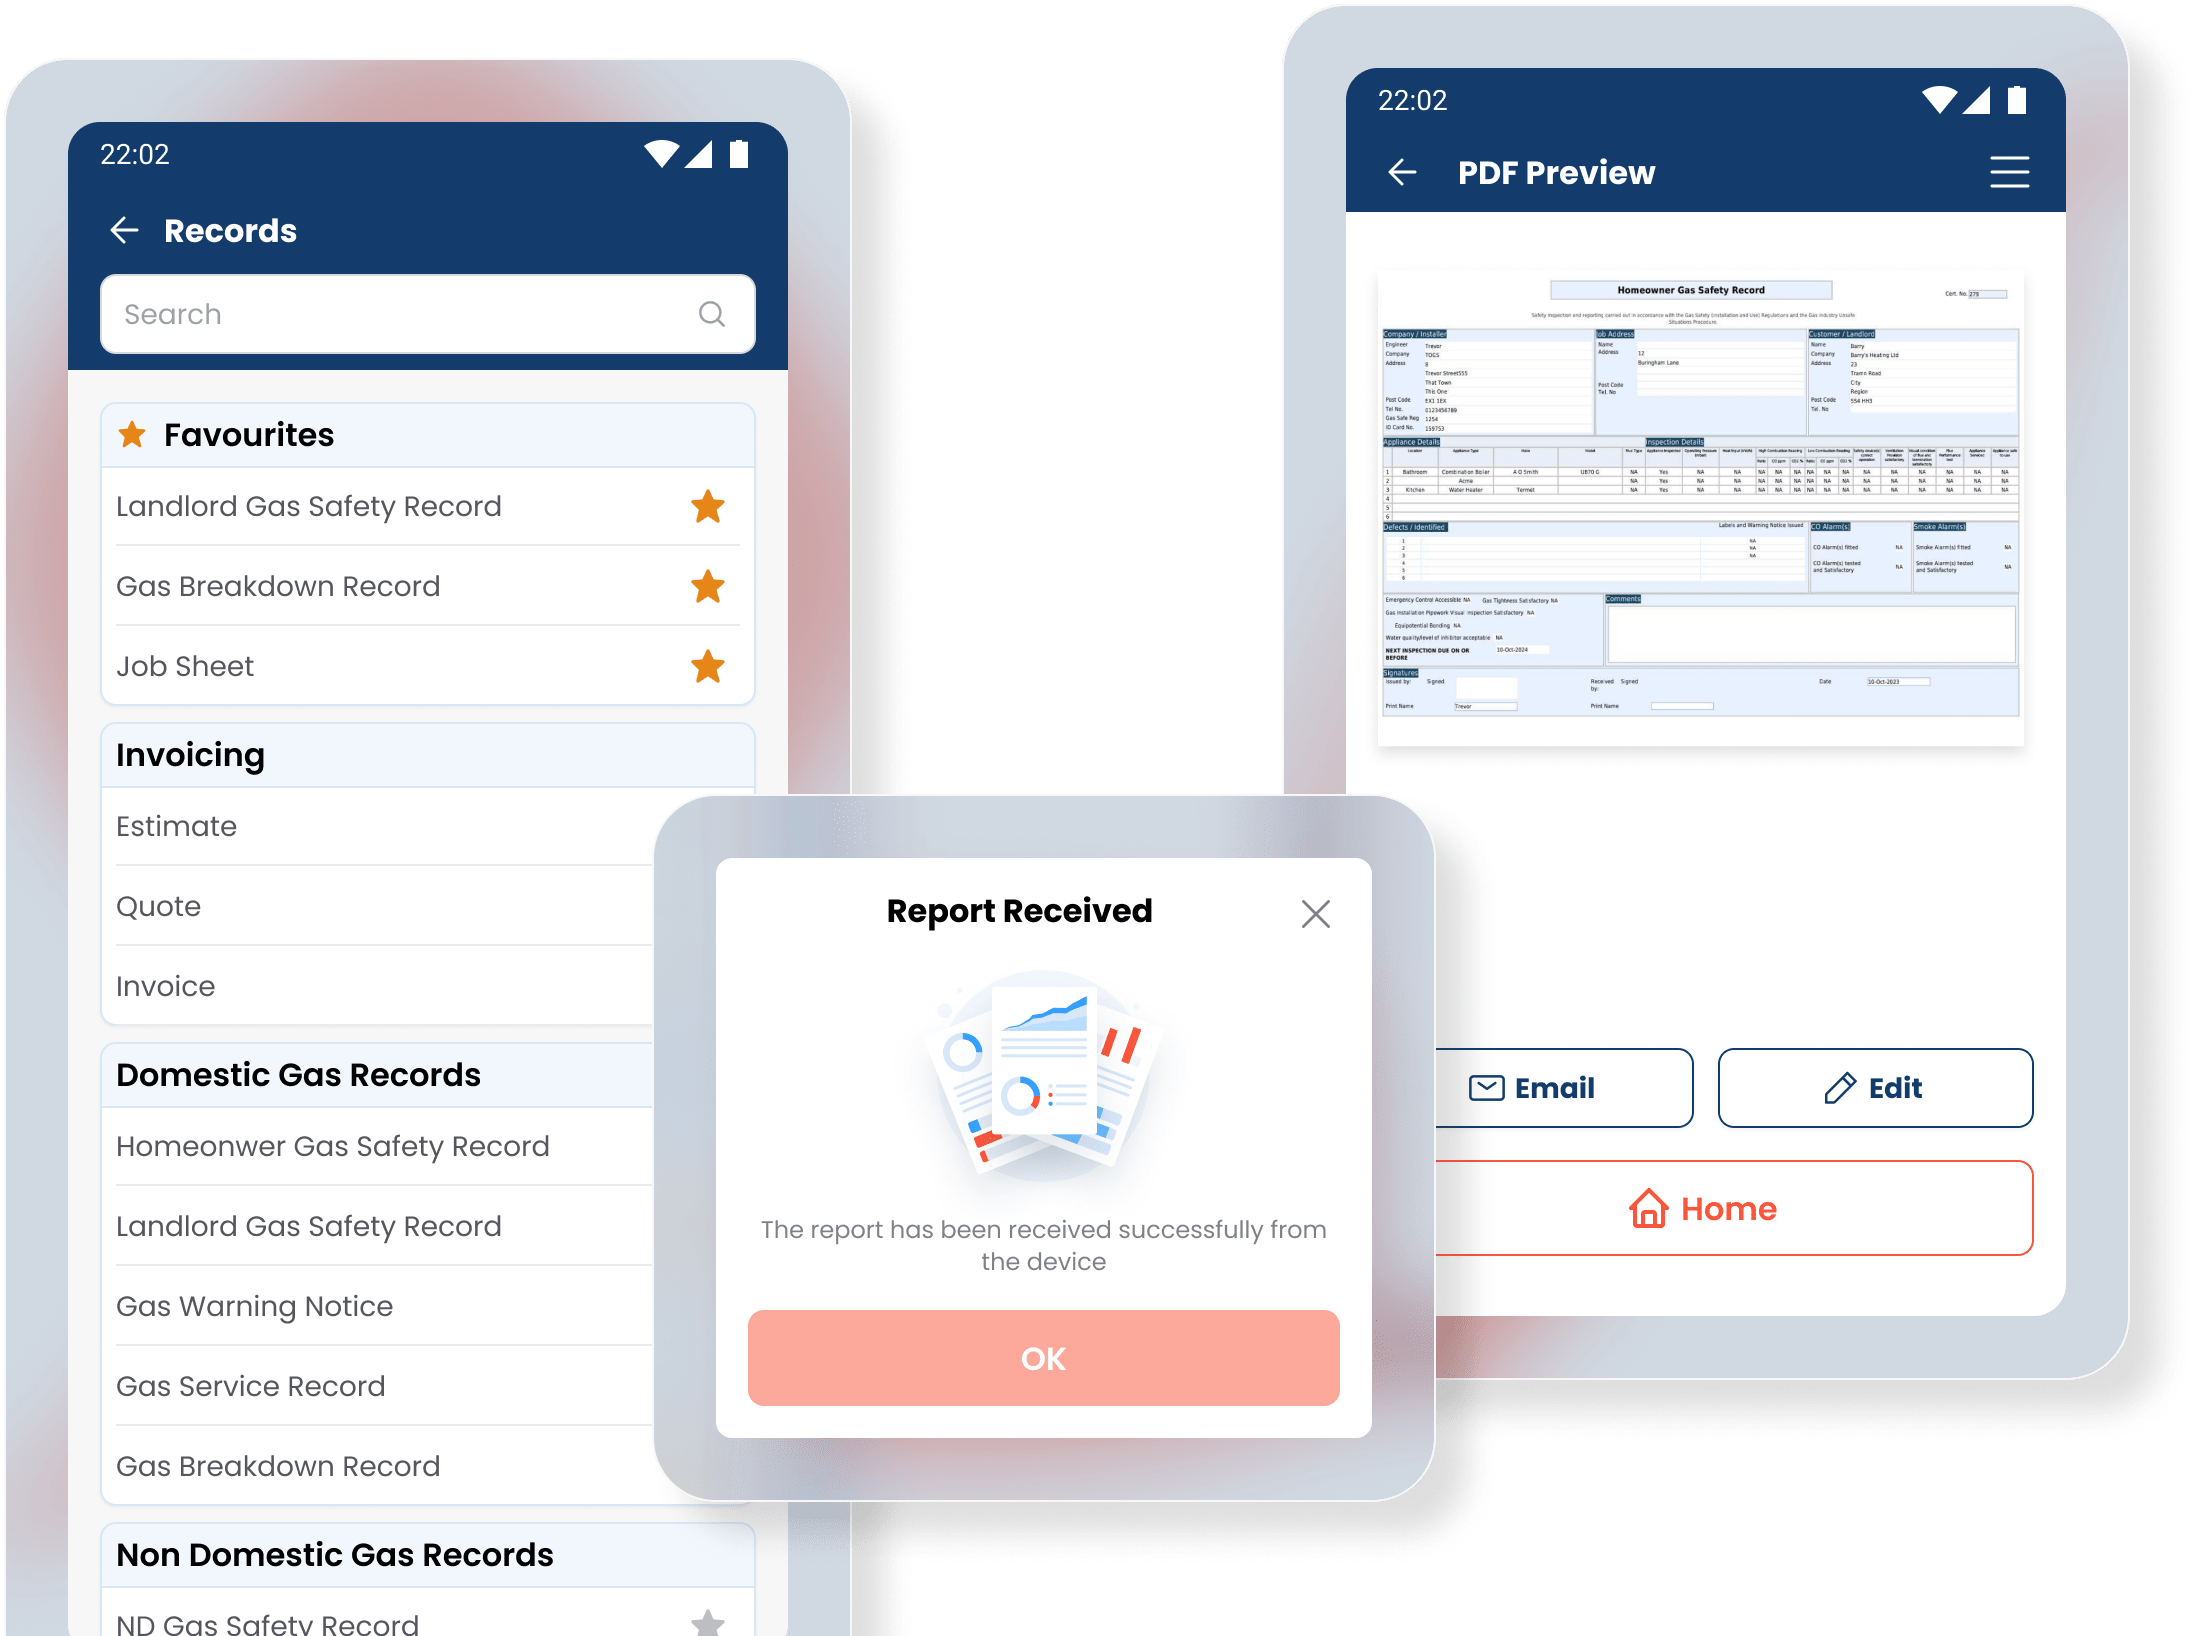Select Homeowner Gas Safety Record menu item
The width and height of the screenshot is (2198, 1636).
tap(332, 1145)
